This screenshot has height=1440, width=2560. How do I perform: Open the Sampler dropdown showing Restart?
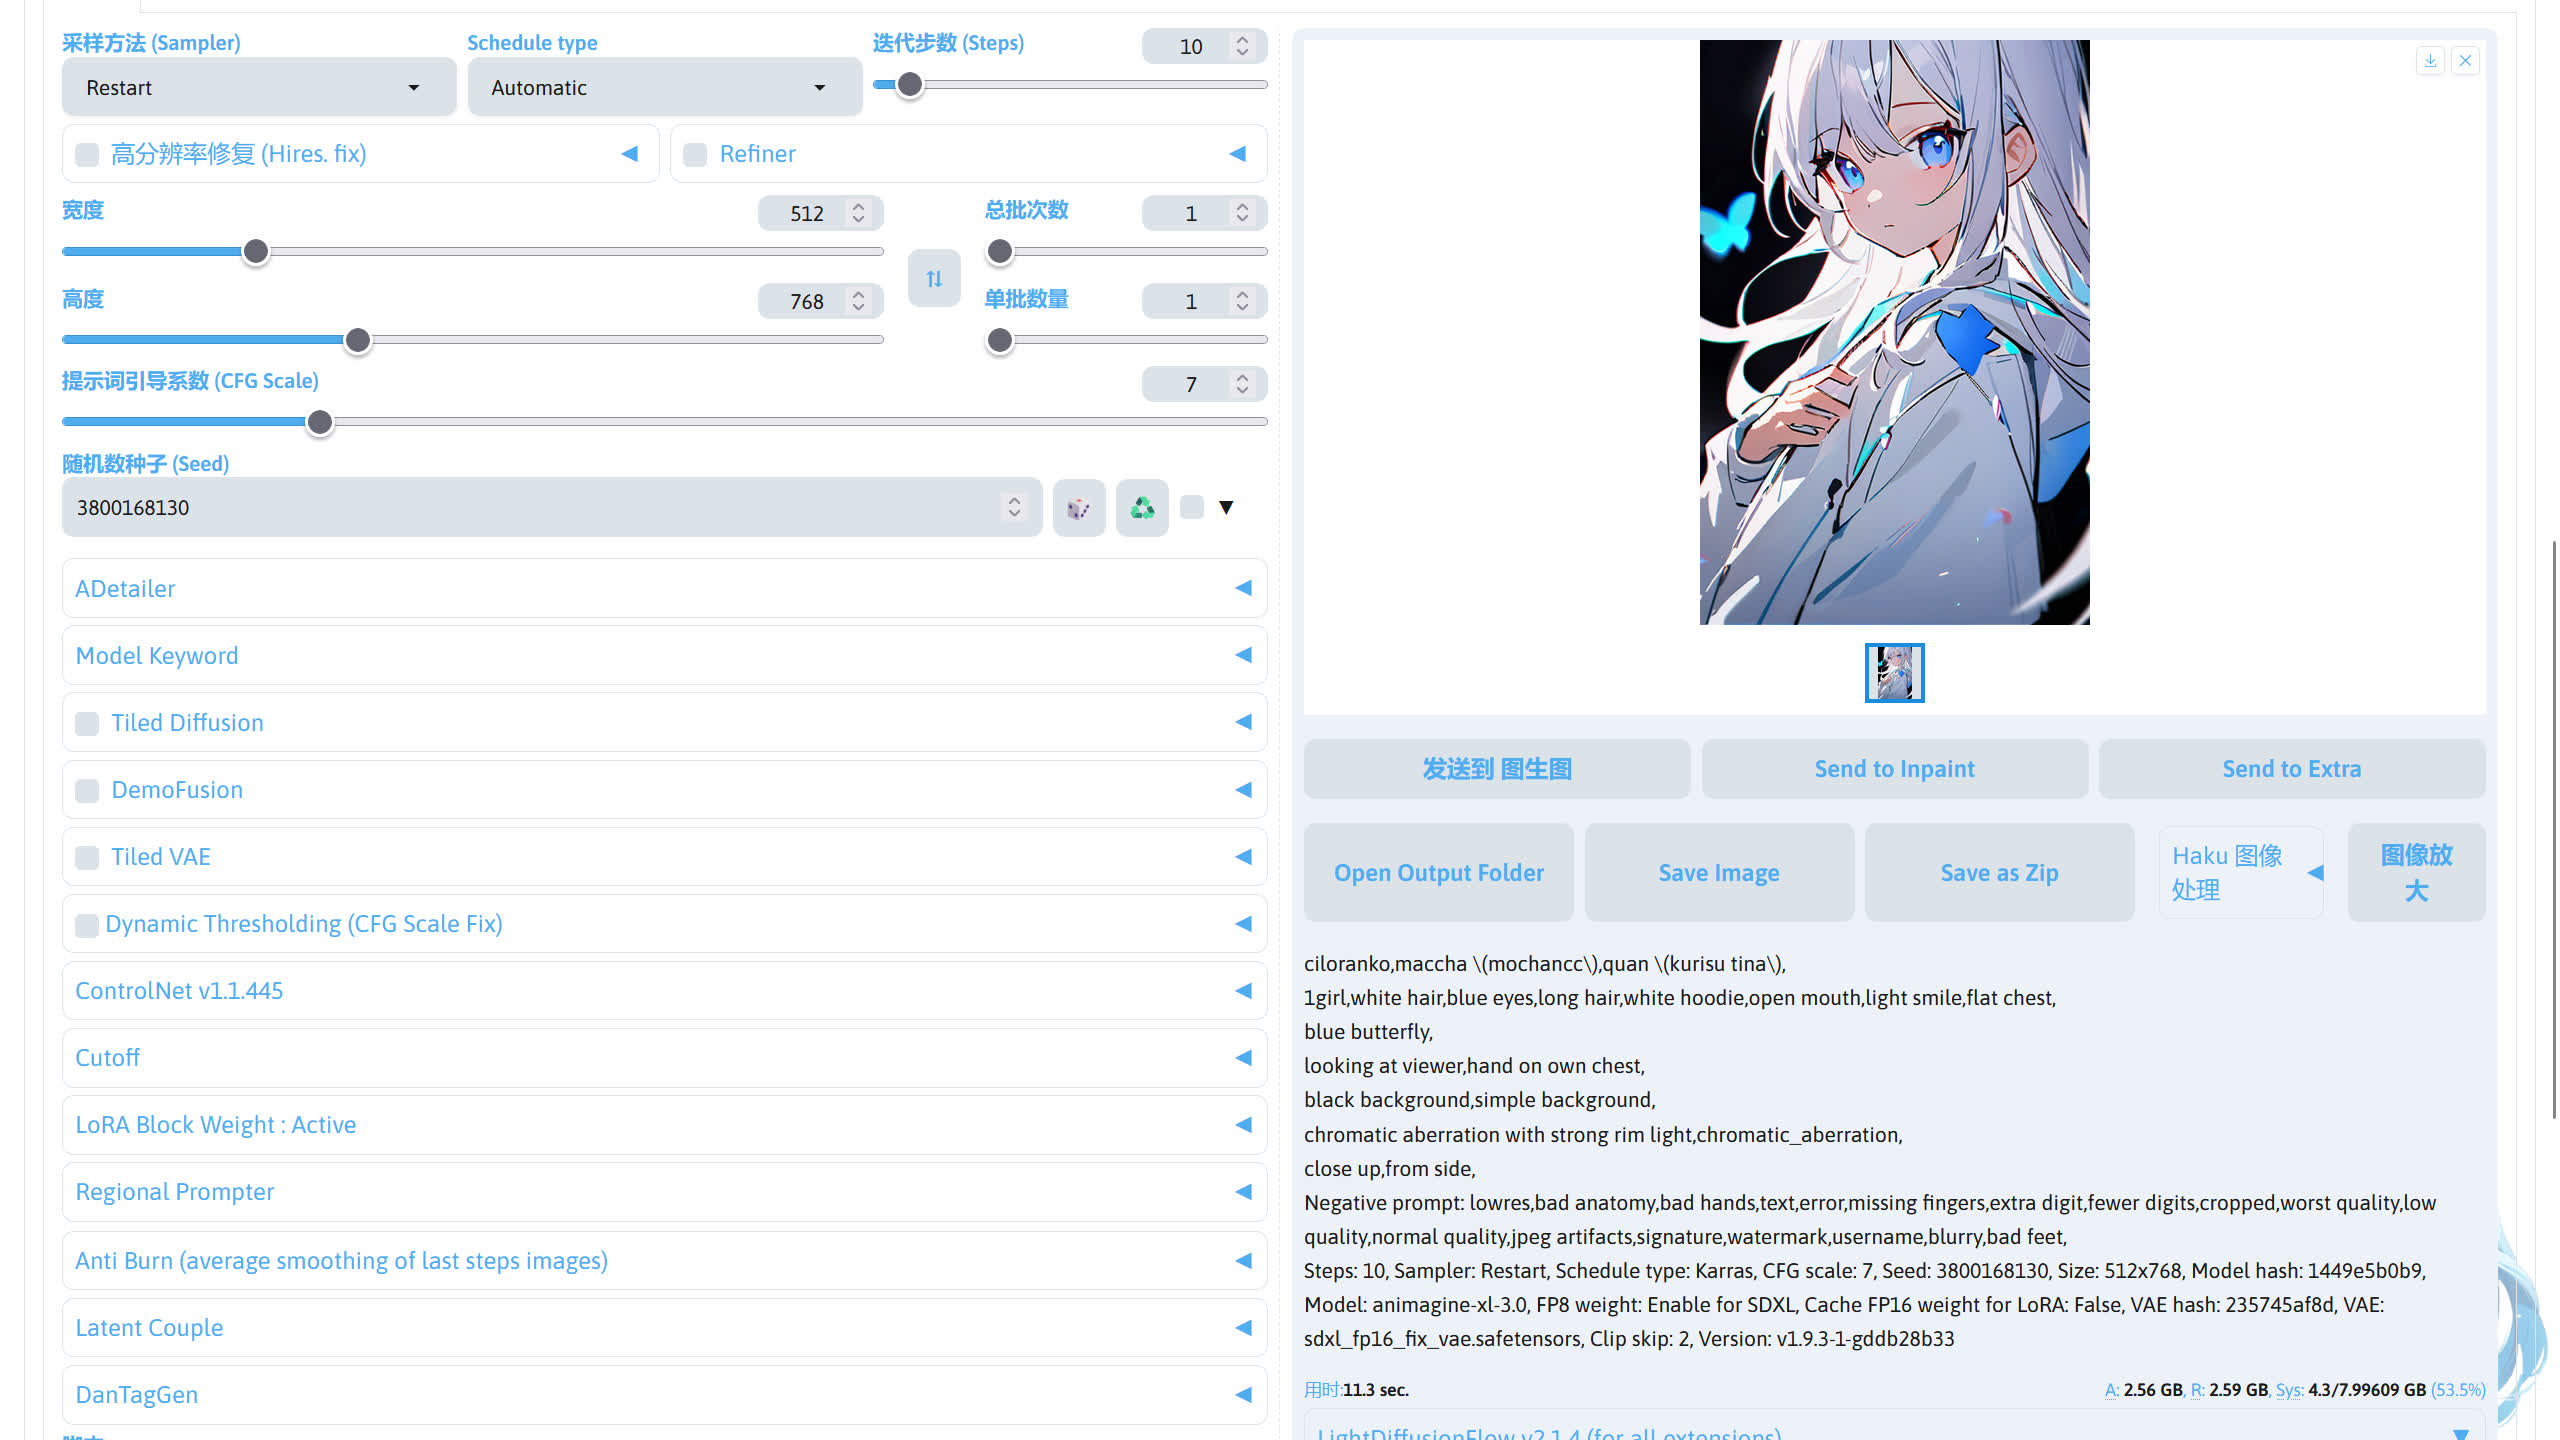[x=258, y=88]
